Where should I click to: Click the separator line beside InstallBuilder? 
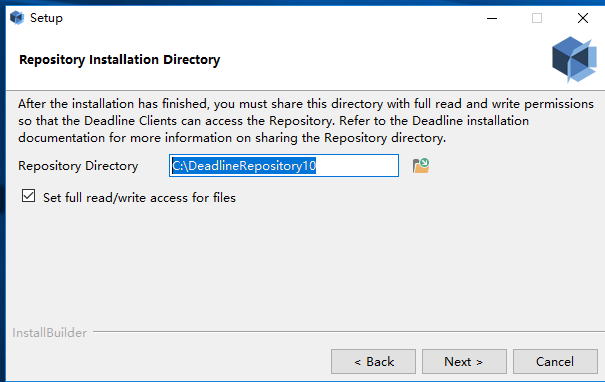[x=348, y=331]
